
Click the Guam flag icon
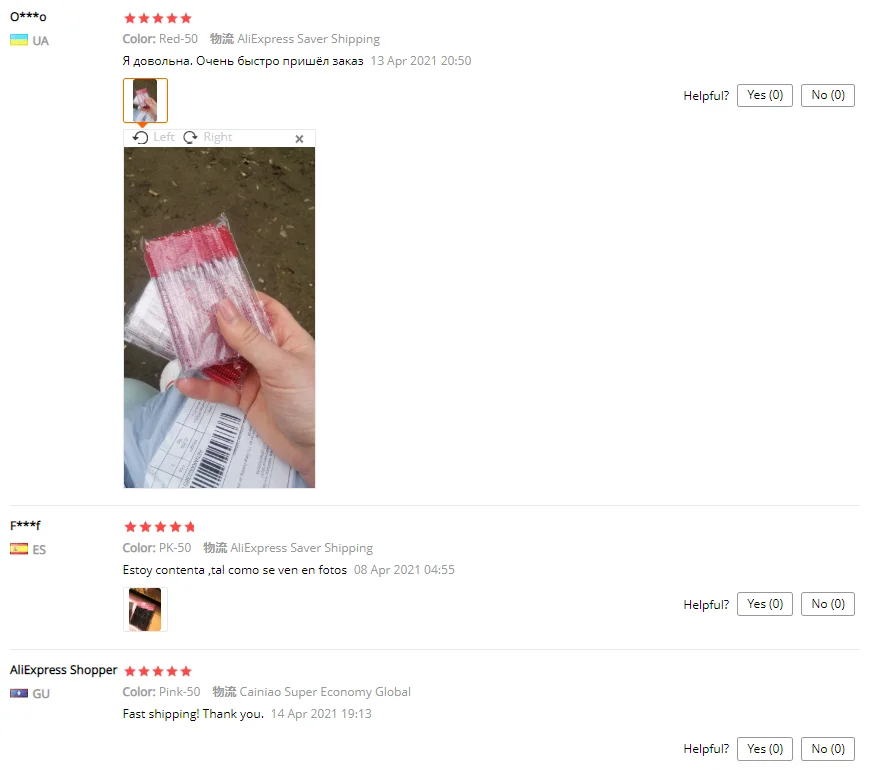tap(19, 693)
